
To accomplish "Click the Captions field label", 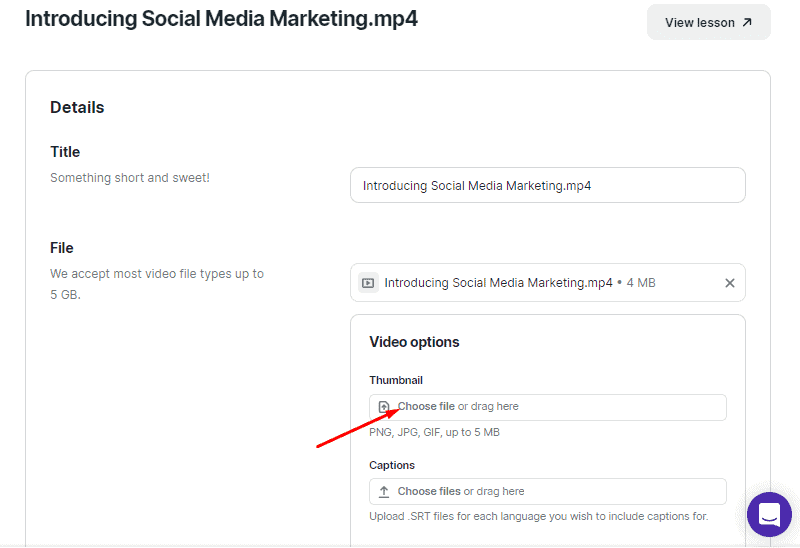I will [392, 465].
